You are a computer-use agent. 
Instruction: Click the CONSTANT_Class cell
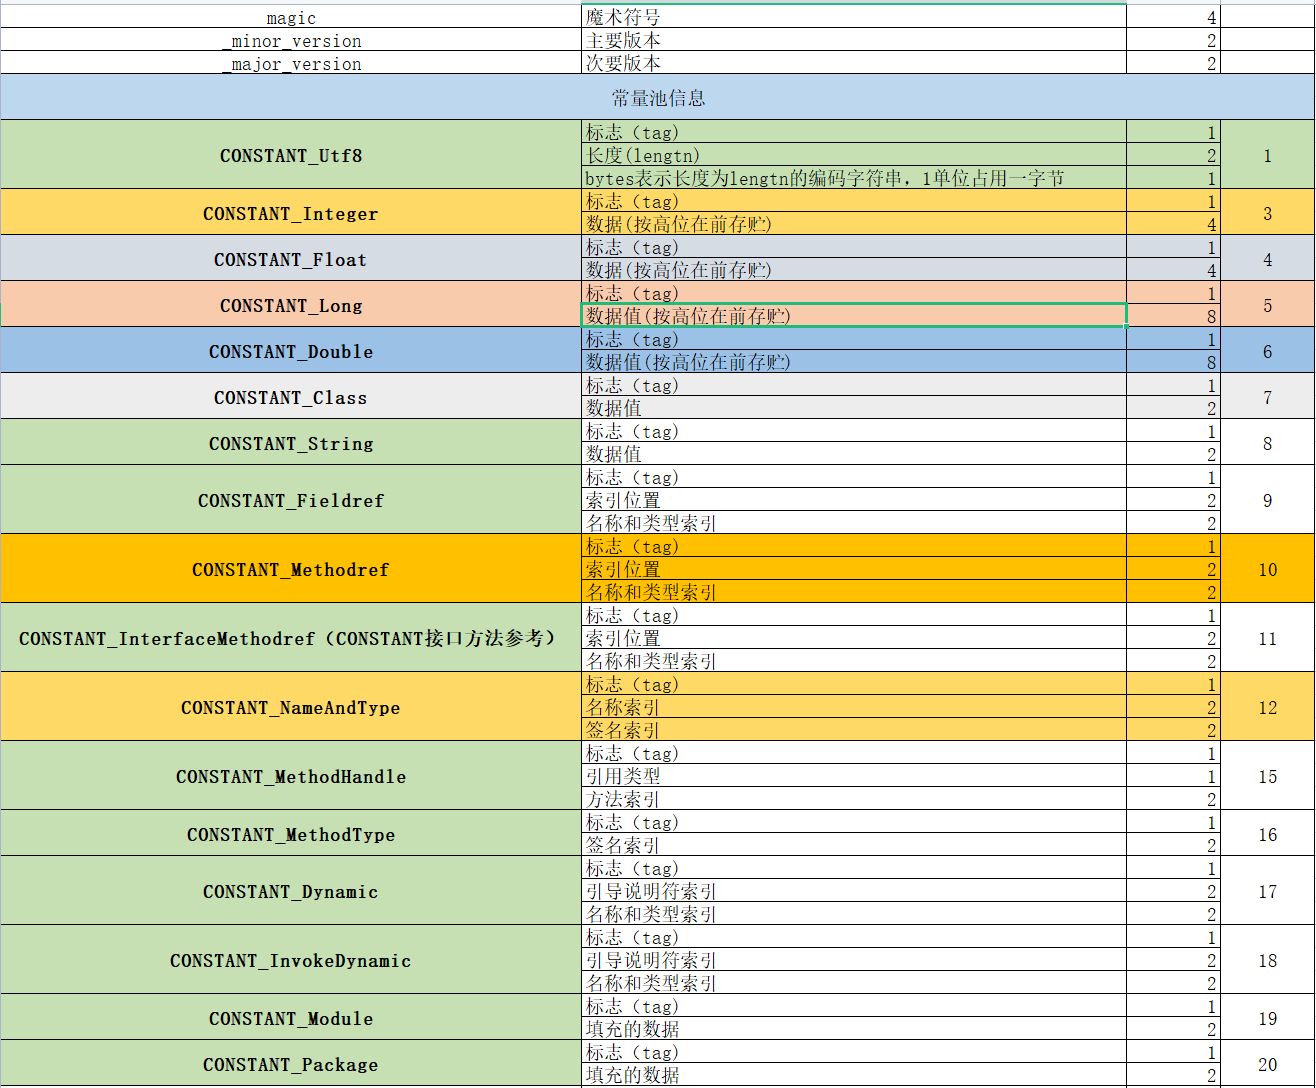coord(291,397)
